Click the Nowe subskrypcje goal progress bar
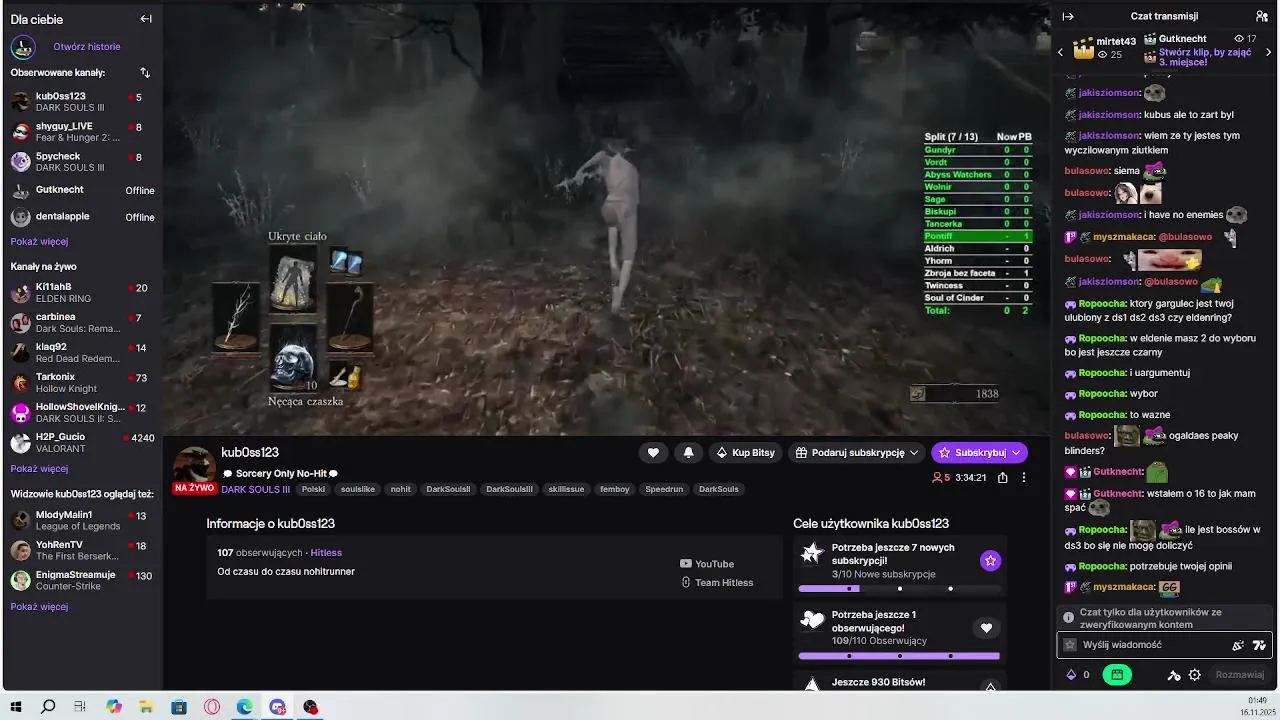 click(899, 589)
